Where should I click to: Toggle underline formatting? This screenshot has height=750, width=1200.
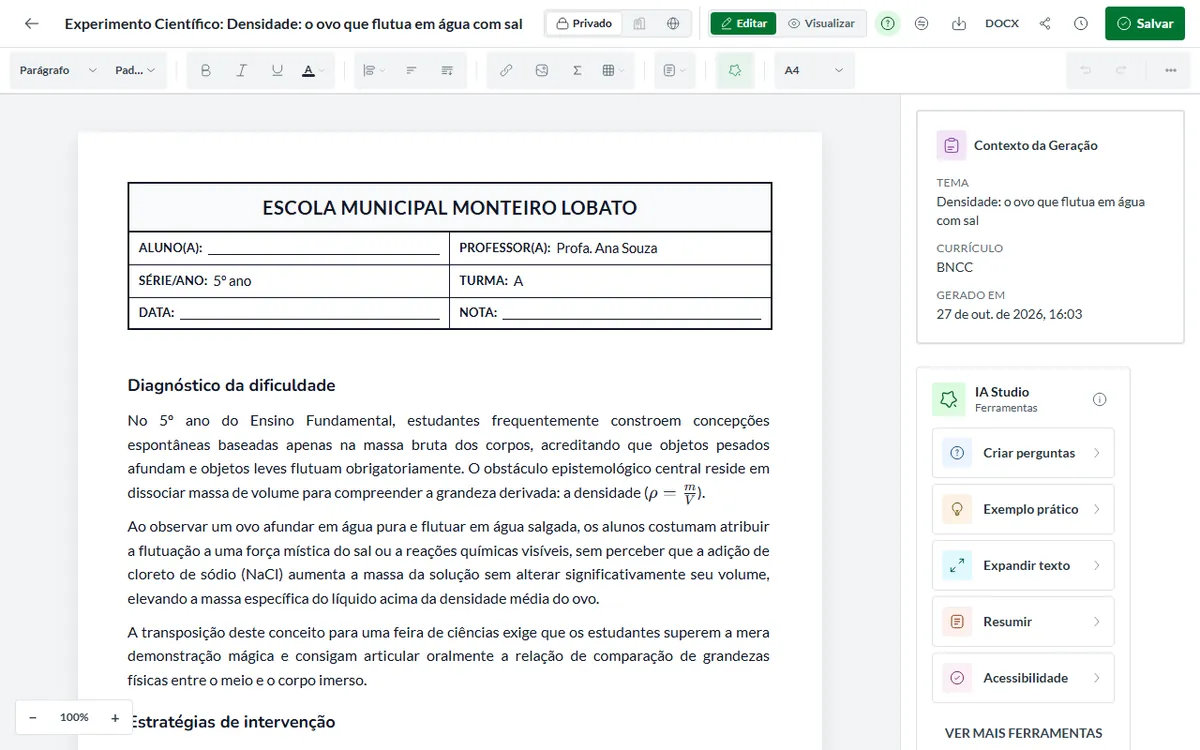click(x=277, y=70)
